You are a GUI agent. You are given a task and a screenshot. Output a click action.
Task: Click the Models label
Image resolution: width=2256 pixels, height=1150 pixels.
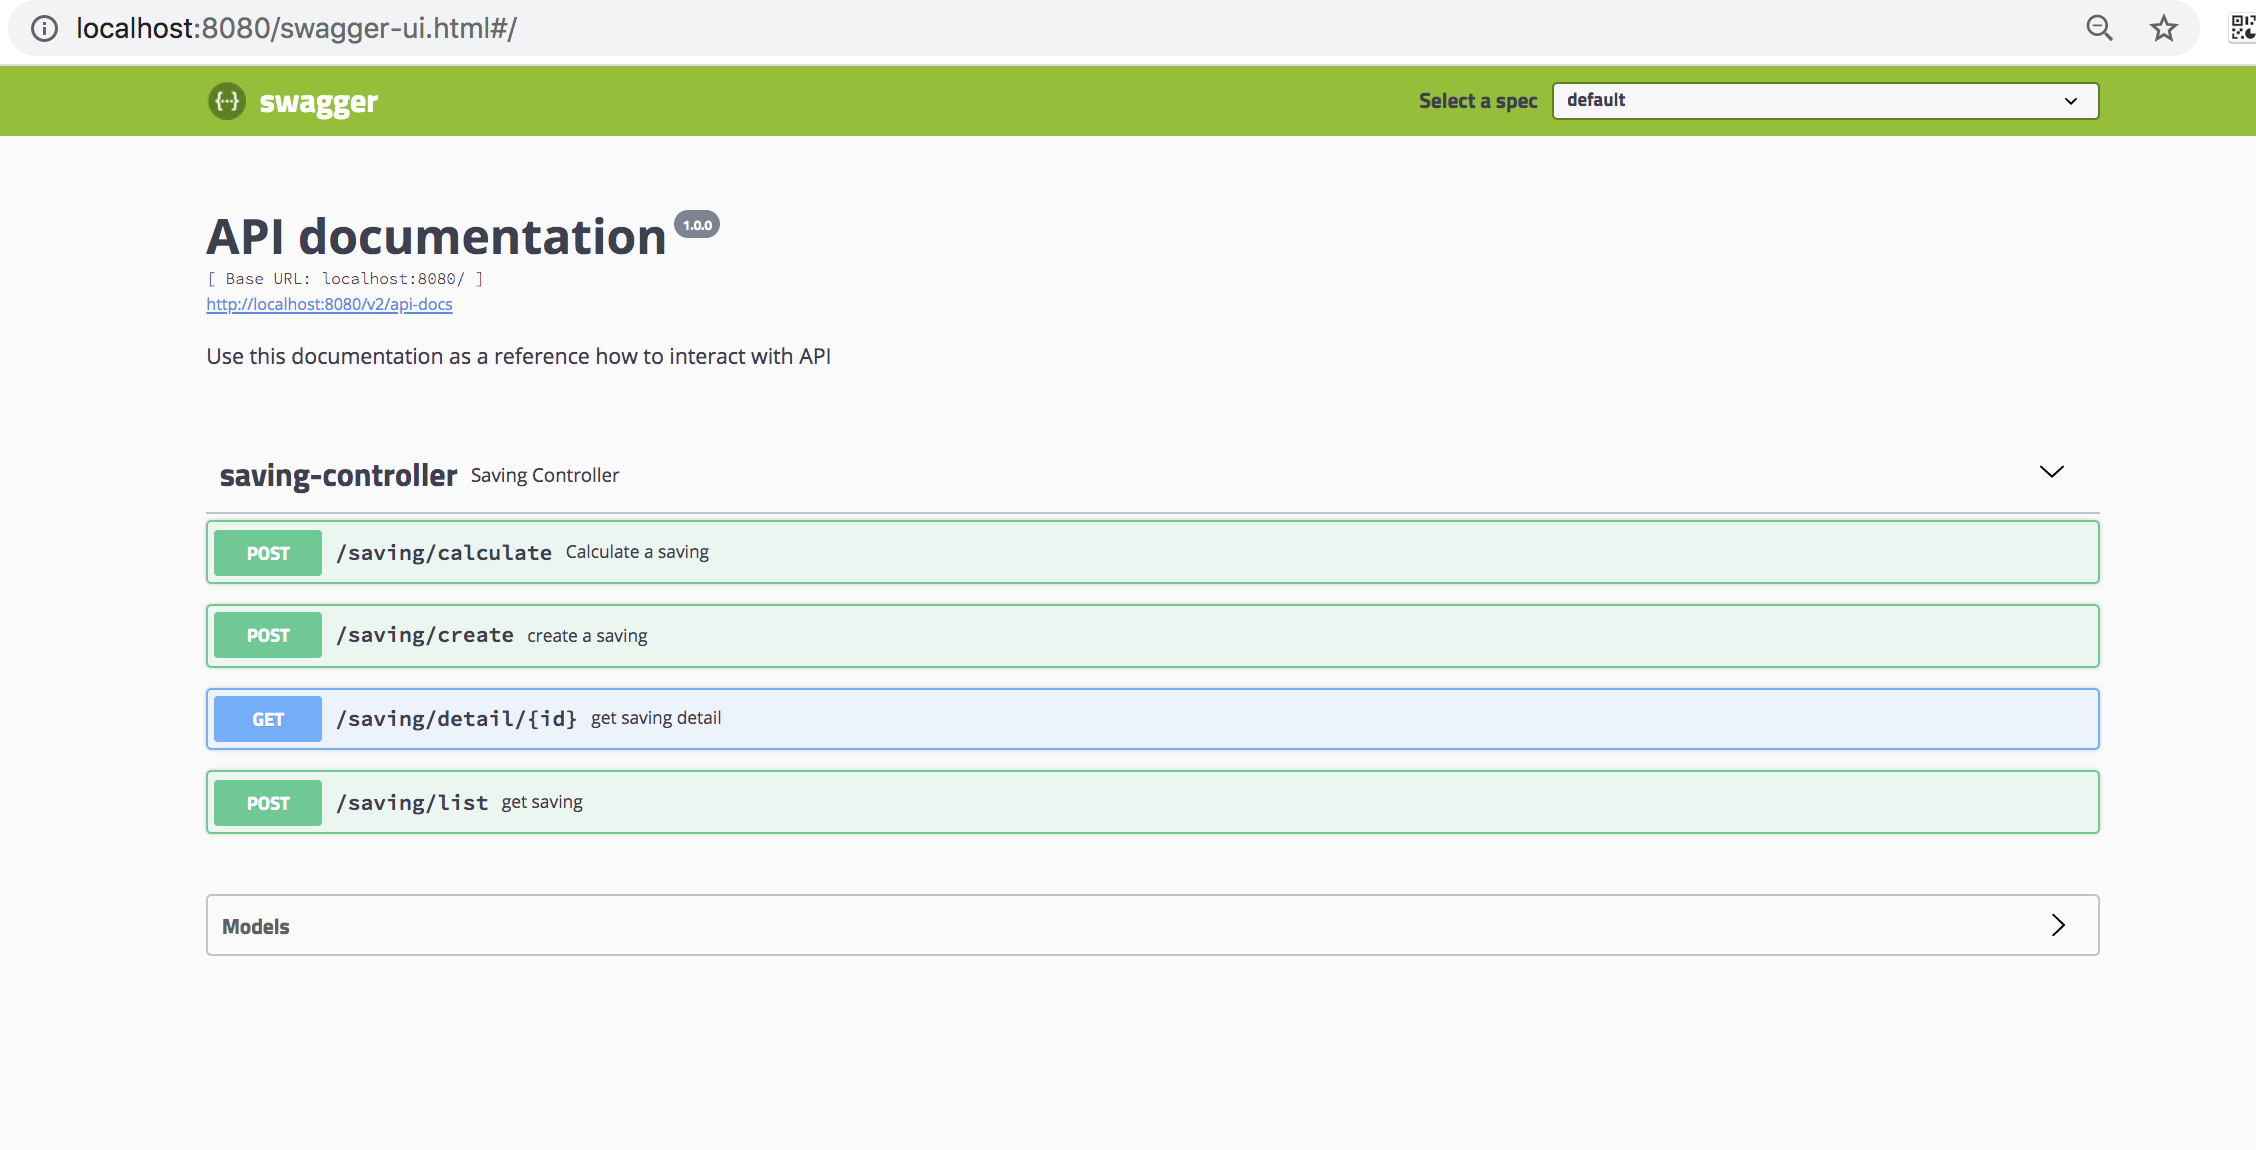tap(255, 927)
